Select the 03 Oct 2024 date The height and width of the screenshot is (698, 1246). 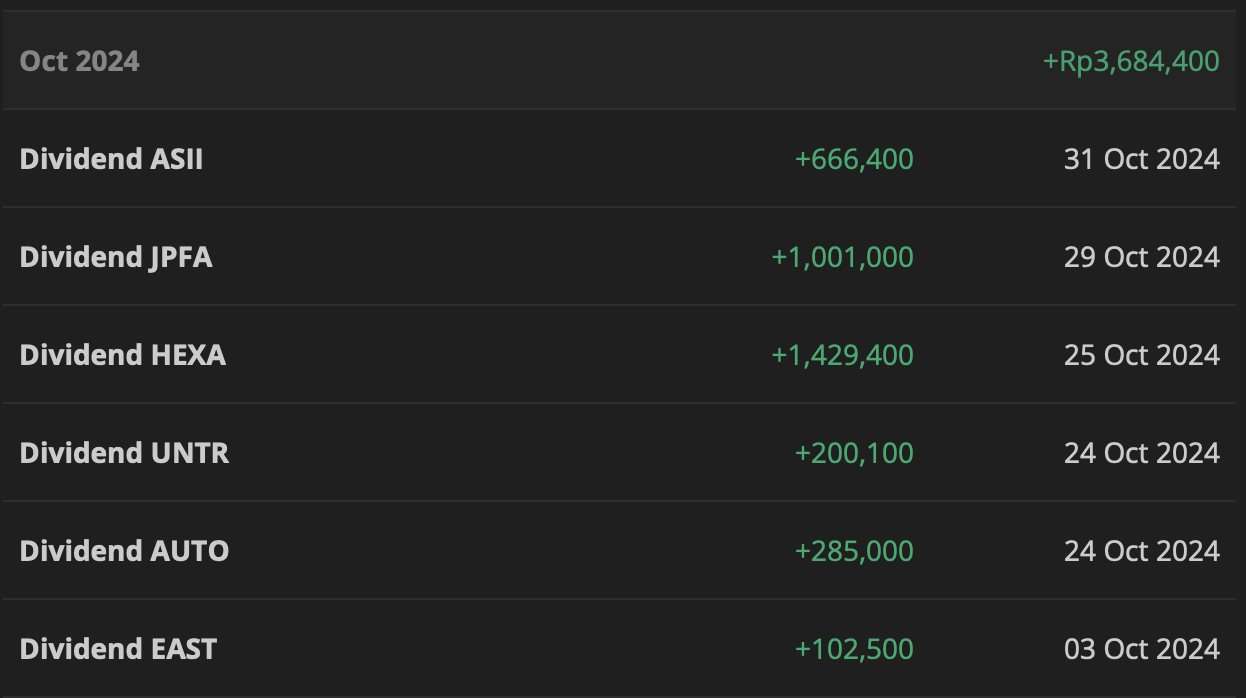pos(1141,649)
